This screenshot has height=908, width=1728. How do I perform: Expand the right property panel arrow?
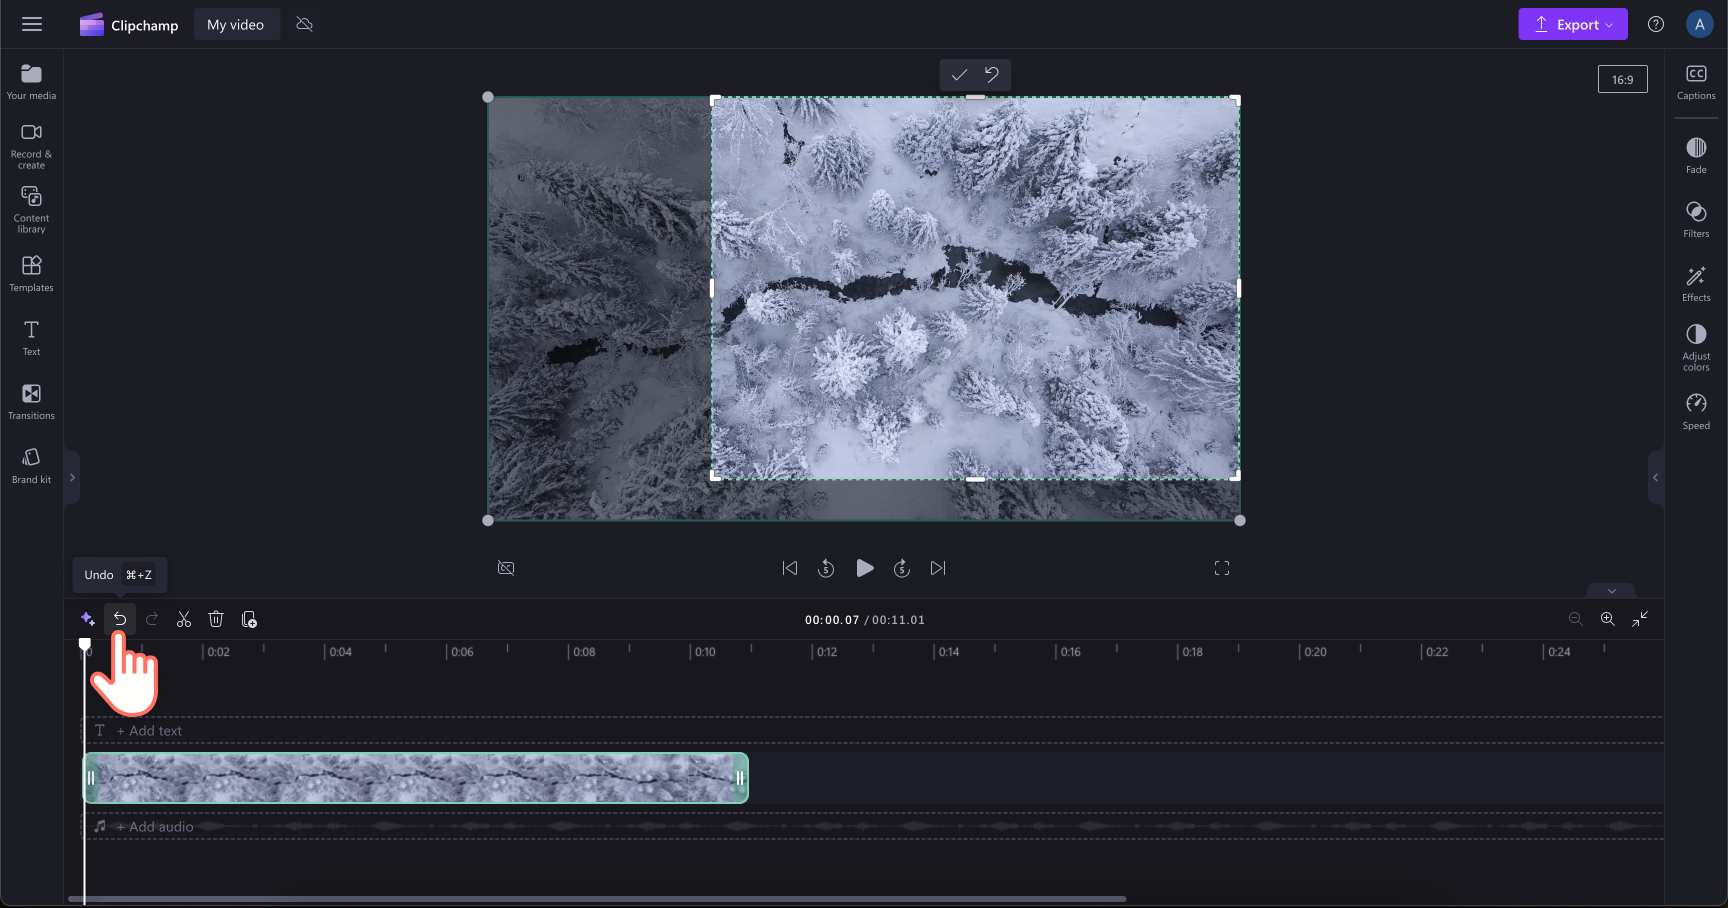(x=1655, y=478)
